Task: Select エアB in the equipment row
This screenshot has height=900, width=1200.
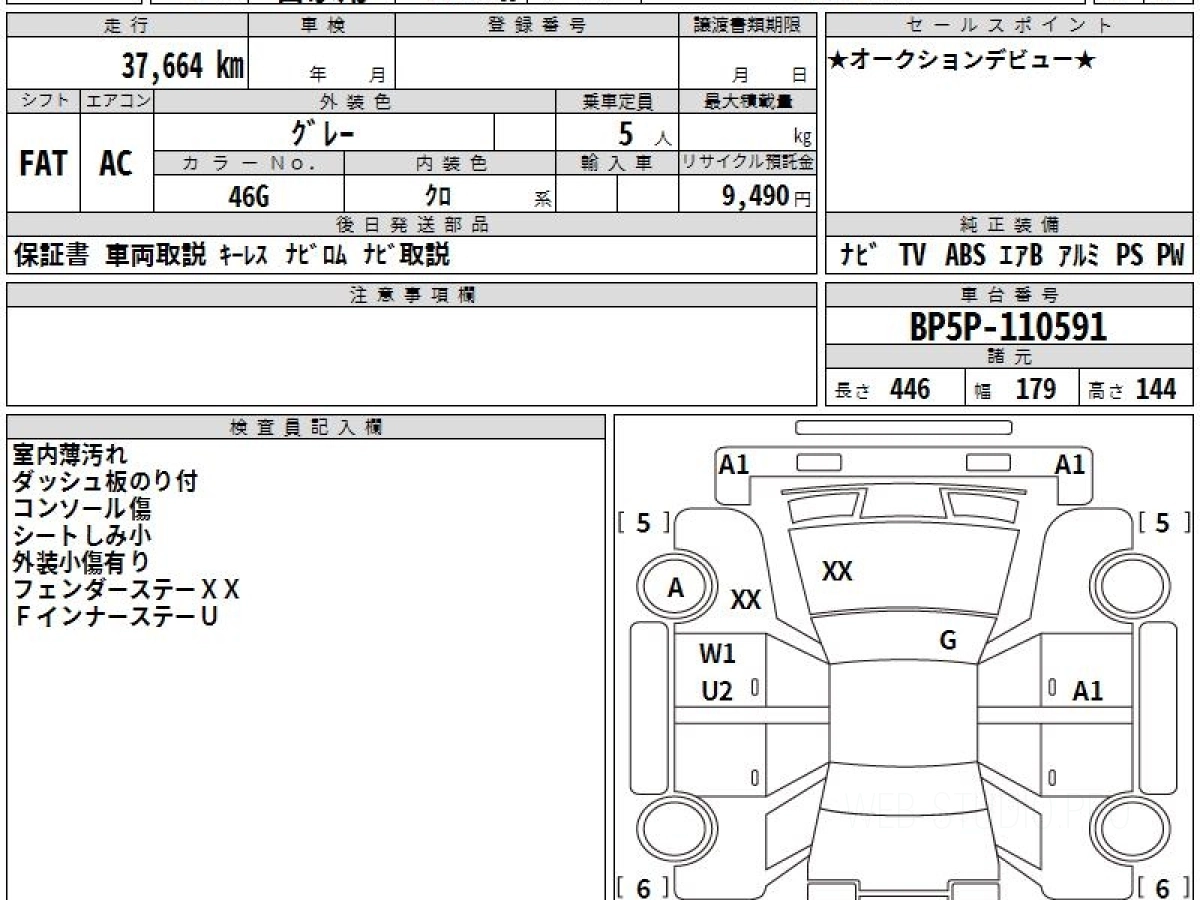Action: tap(1021, 255)
